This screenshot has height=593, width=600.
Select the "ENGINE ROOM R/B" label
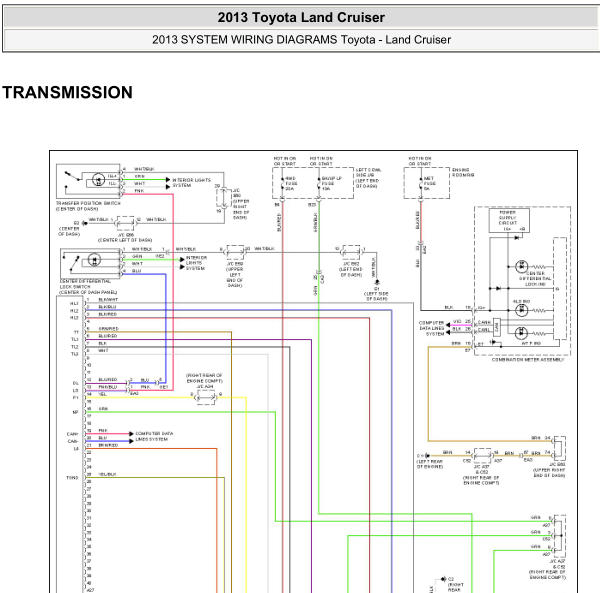(x=463, y=173)
